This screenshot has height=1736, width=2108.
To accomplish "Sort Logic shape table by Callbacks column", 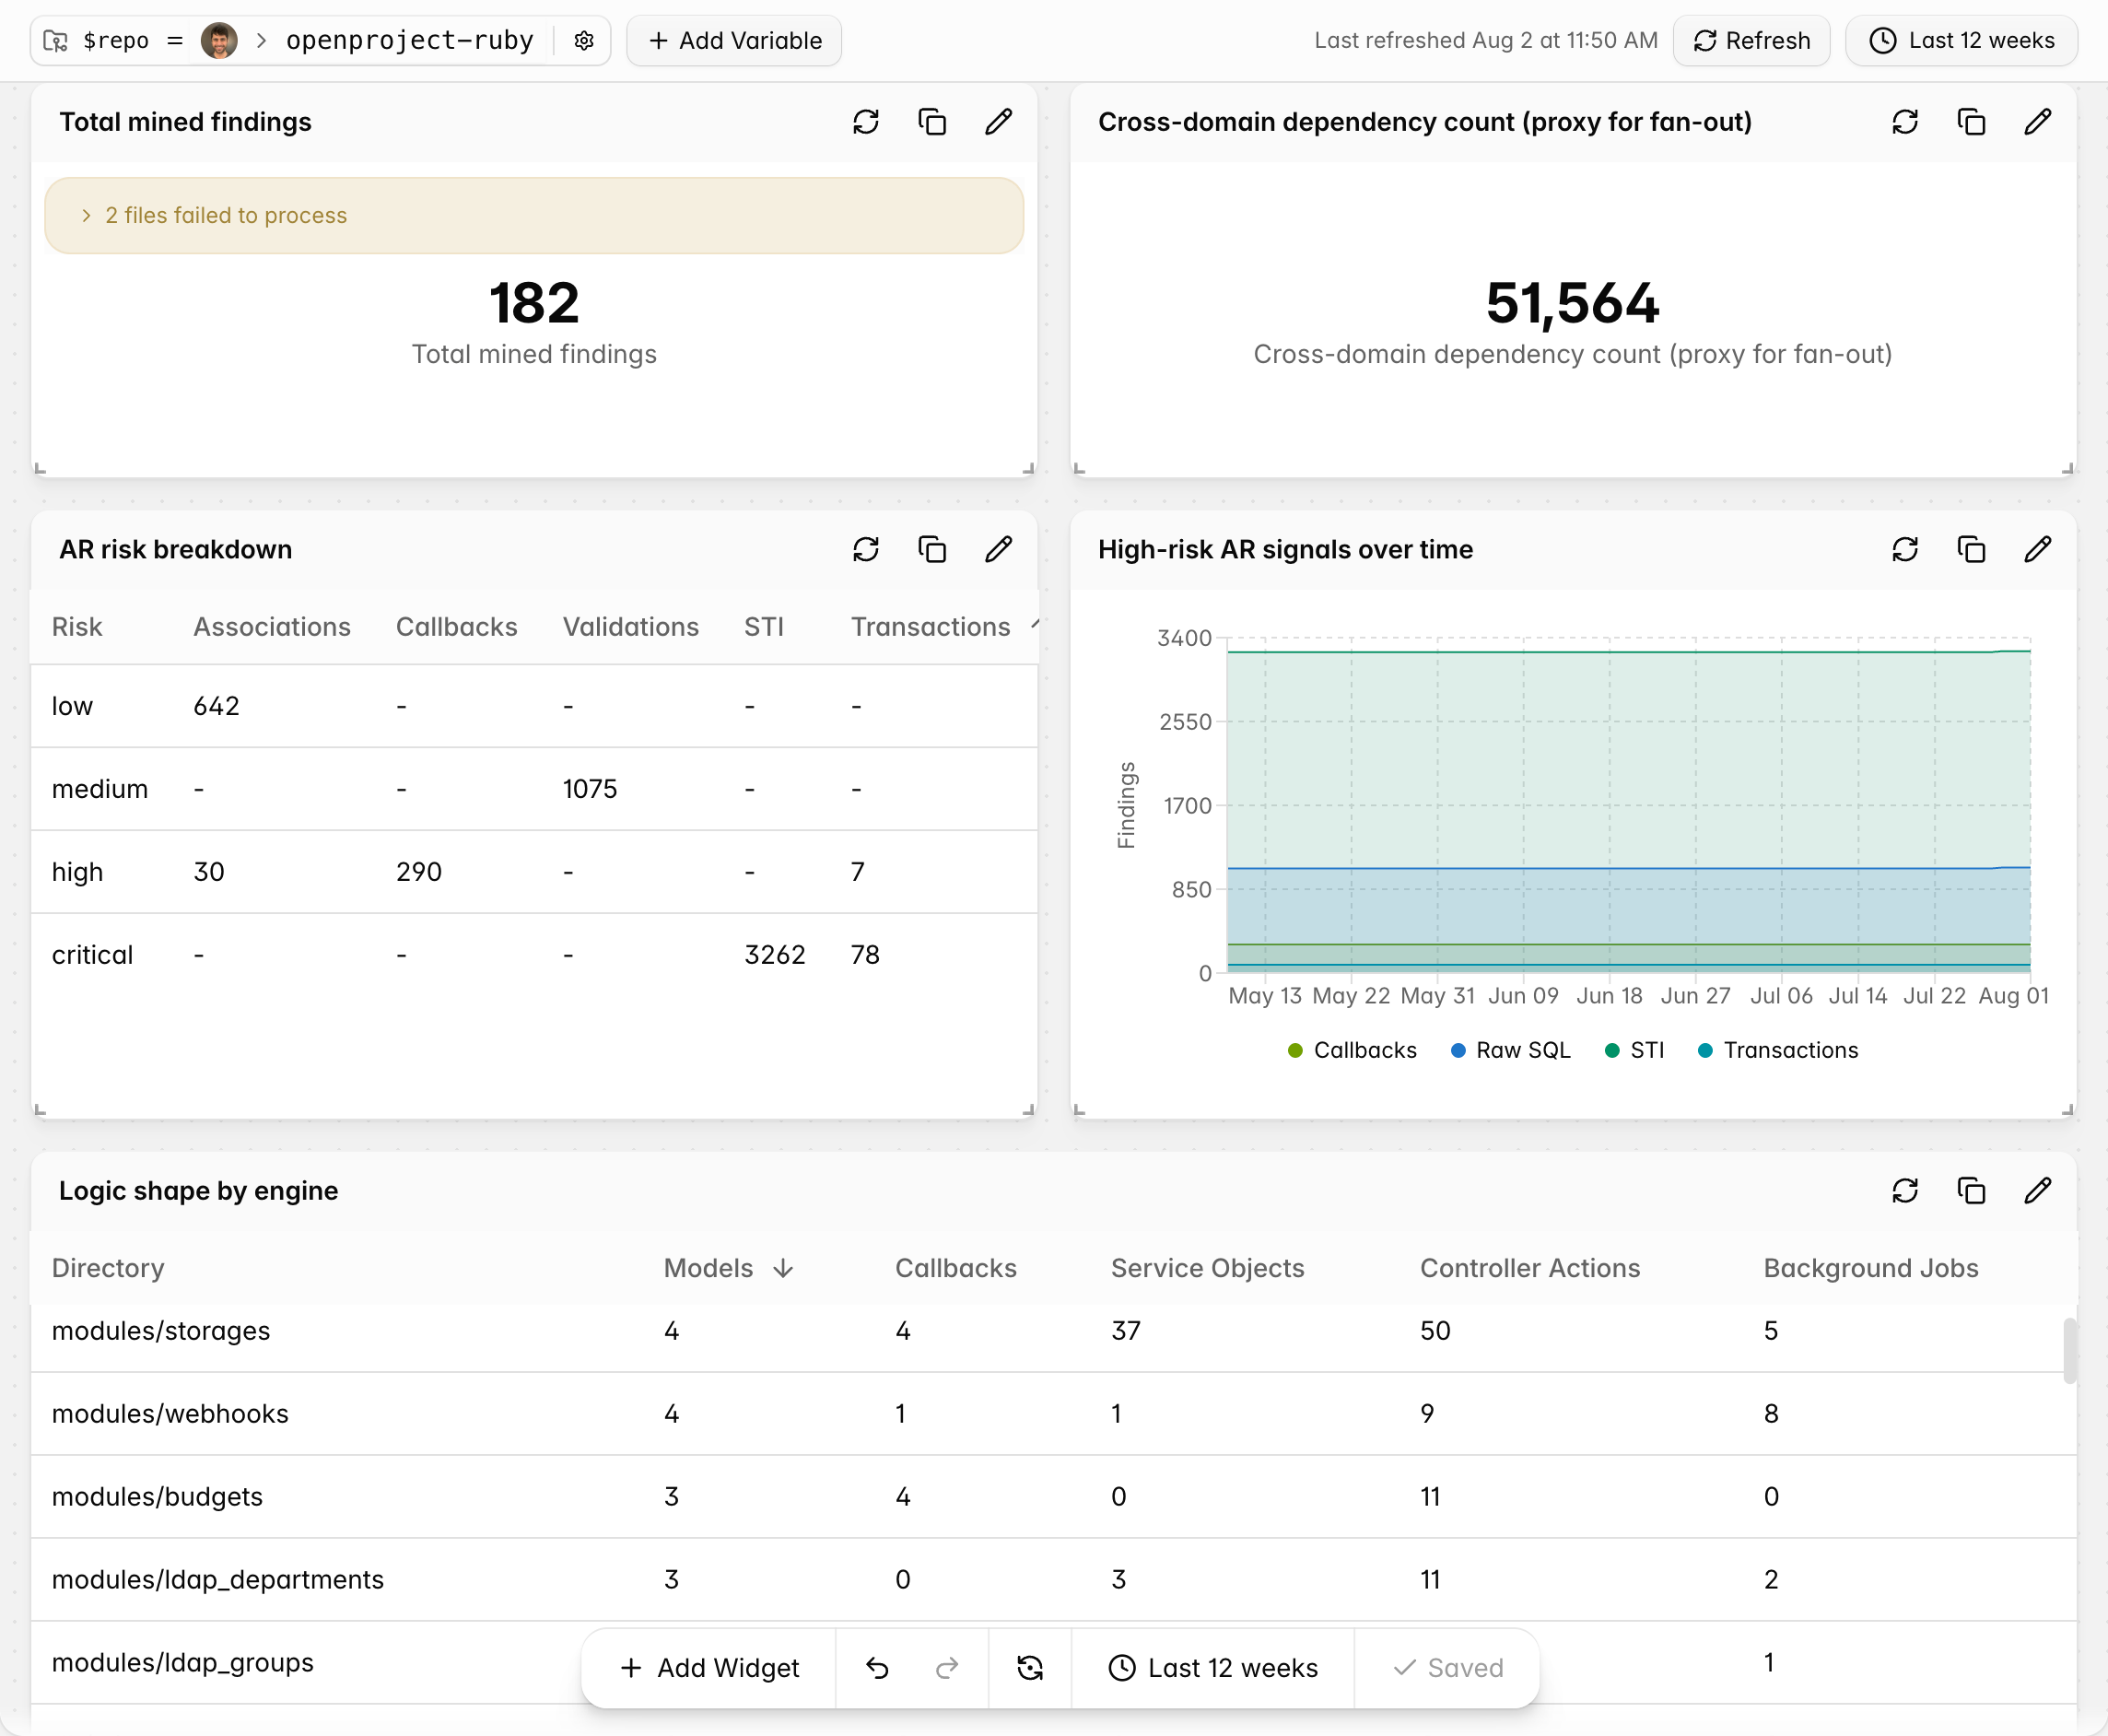I will (955, 1268).
